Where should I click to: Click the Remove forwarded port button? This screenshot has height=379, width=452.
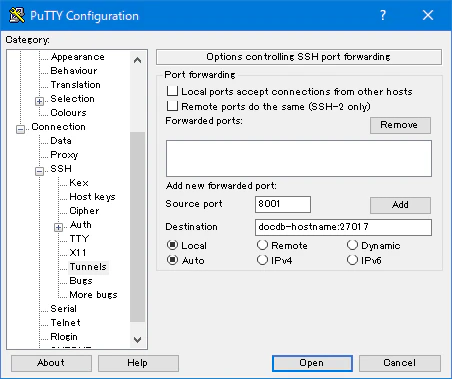(x=400, y=125)
